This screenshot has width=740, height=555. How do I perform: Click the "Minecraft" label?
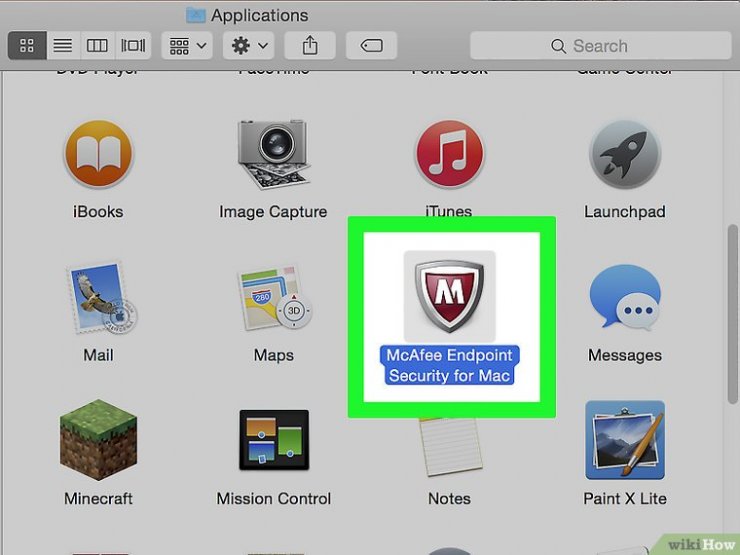point(98,498)
